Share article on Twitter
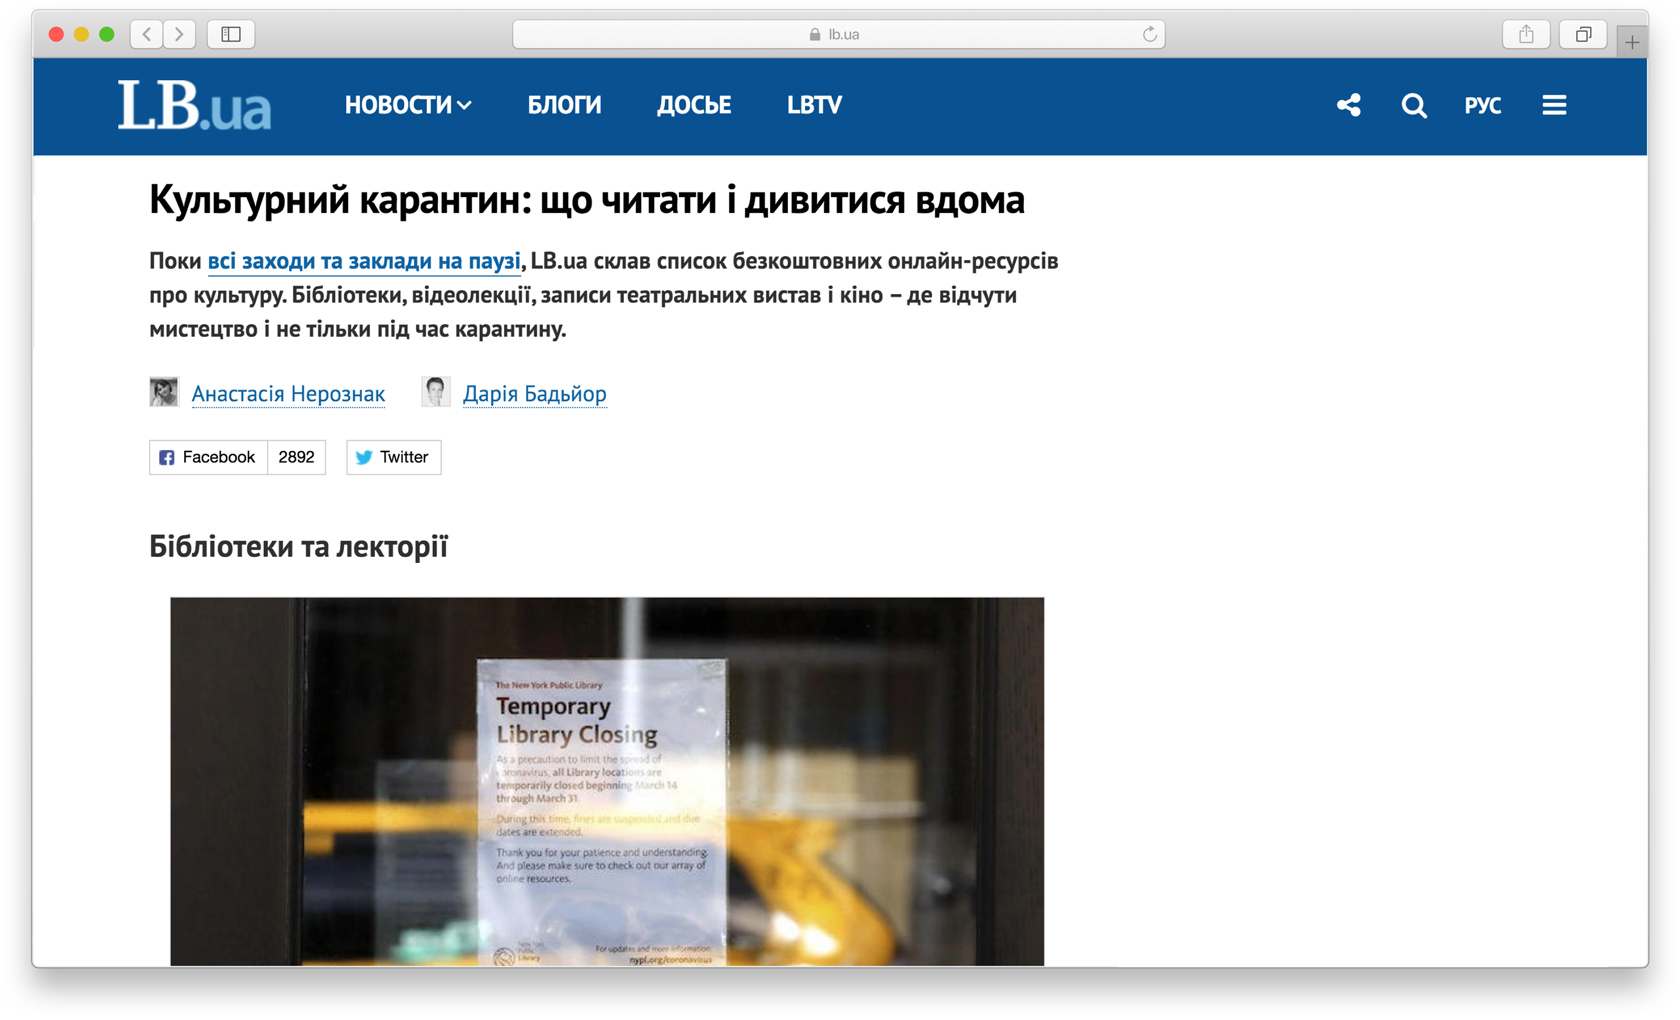 [x=393, y=457]
